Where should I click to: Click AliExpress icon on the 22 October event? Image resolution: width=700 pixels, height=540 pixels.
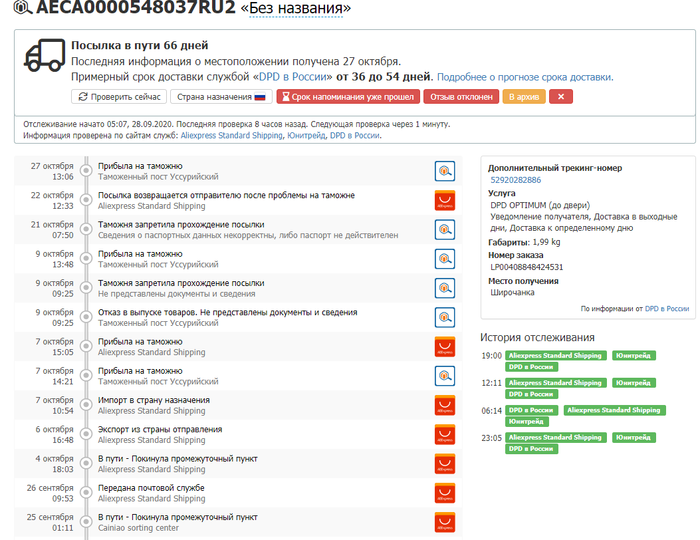(445, 200)
